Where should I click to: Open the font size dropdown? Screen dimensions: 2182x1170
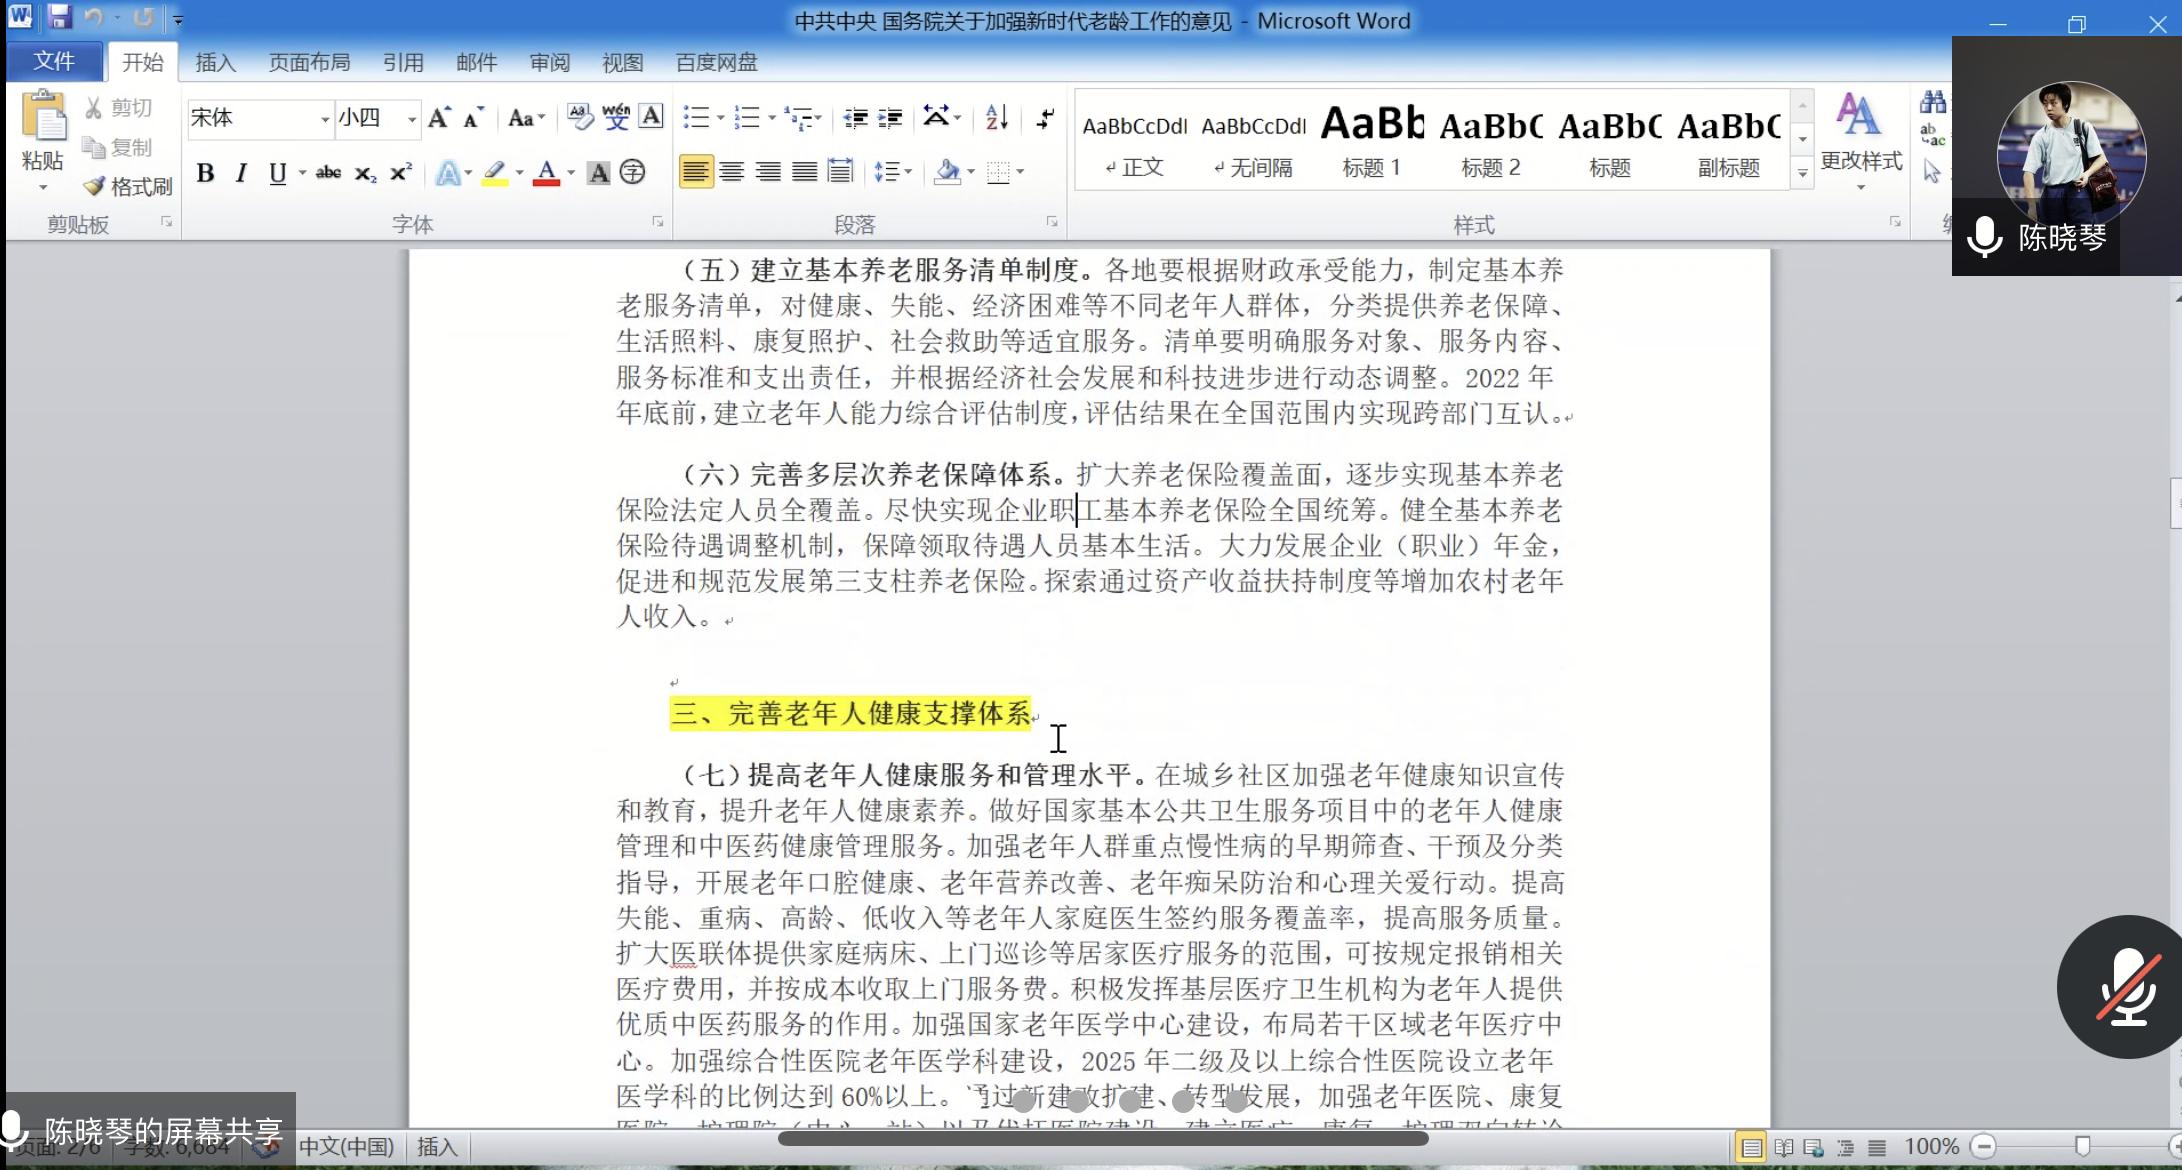411,119
